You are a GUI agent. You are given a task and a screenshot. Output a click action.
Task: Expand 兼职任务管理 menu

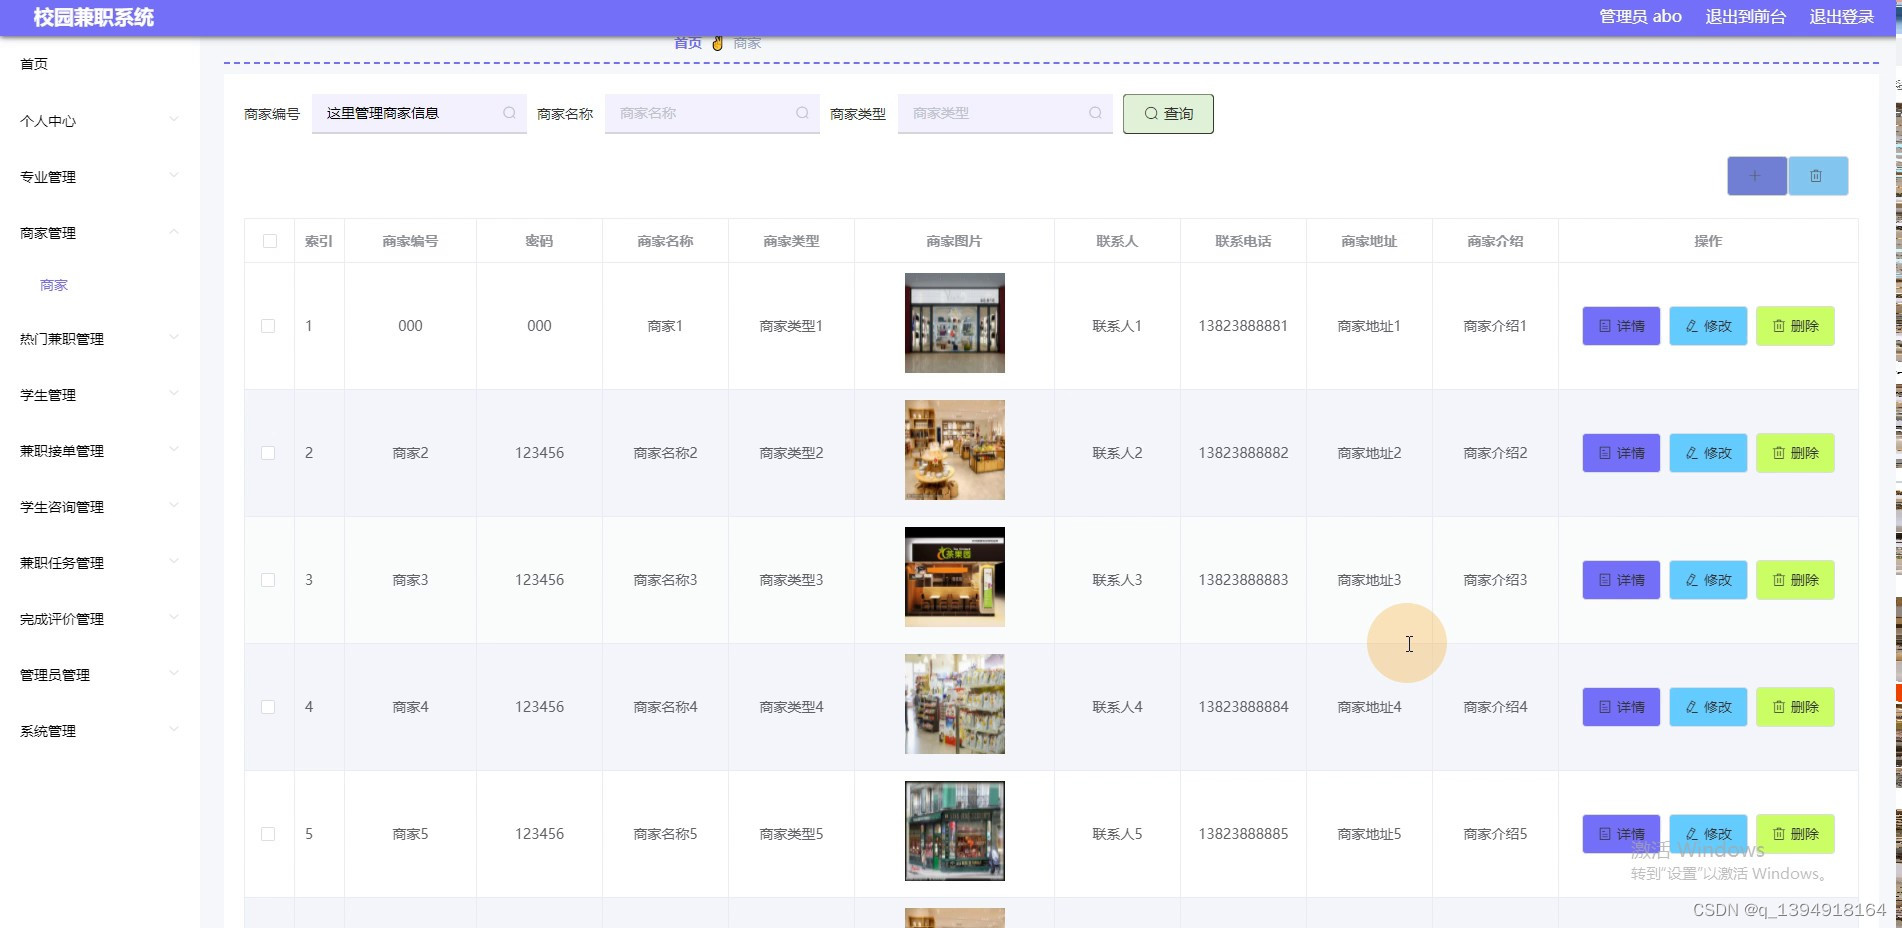[x=100, y=563]
